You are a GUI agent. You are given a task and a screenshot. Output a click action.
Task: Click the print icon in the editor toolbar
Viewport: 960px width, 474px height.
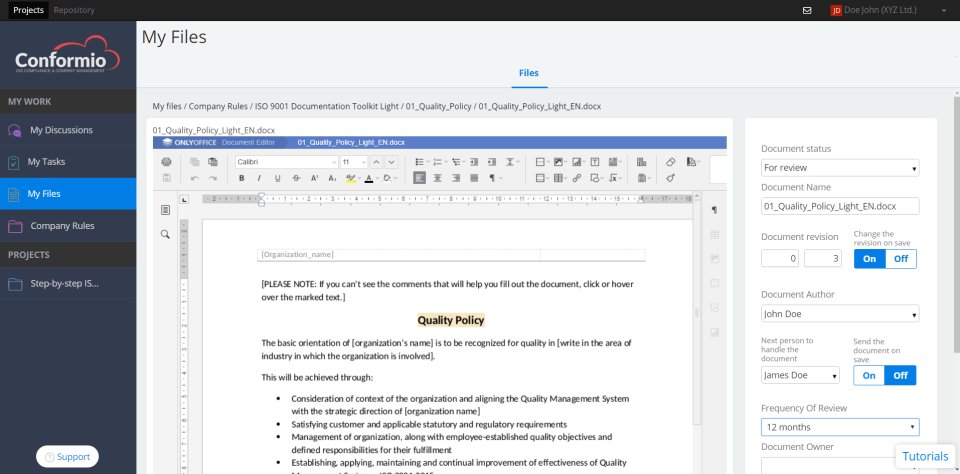[166, 162]
